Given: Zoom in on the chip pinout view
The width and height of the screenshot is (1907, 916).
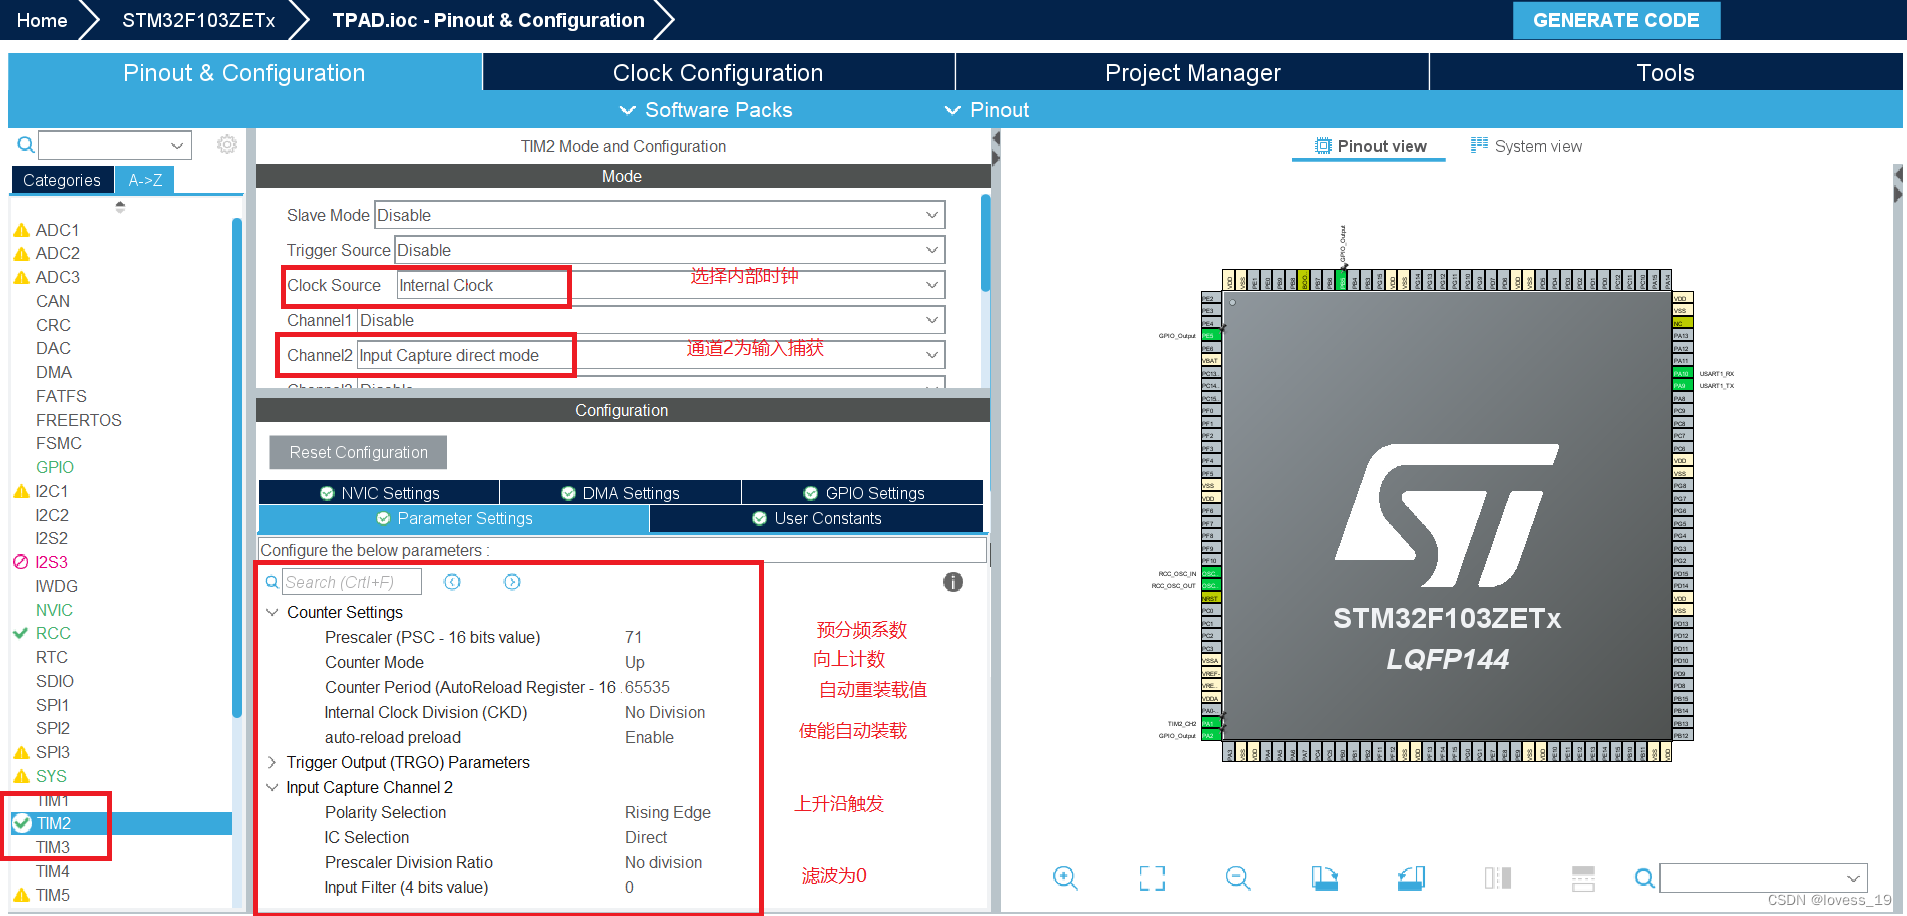Looking at the screenshot, I should point(1065,878).
